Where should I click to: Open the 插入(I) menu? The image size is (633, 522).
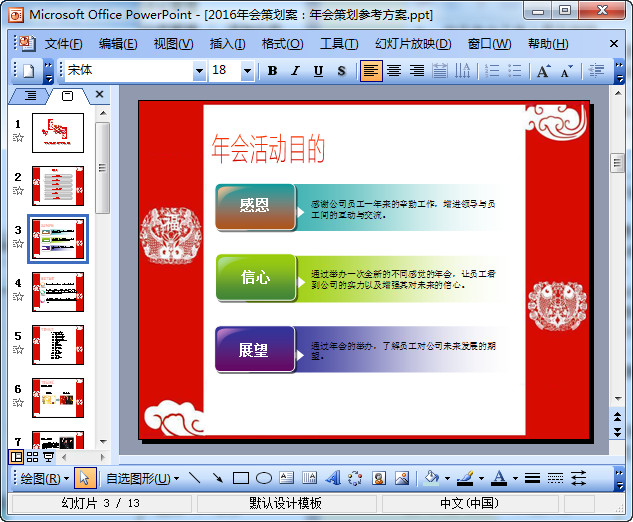point(227,44)
